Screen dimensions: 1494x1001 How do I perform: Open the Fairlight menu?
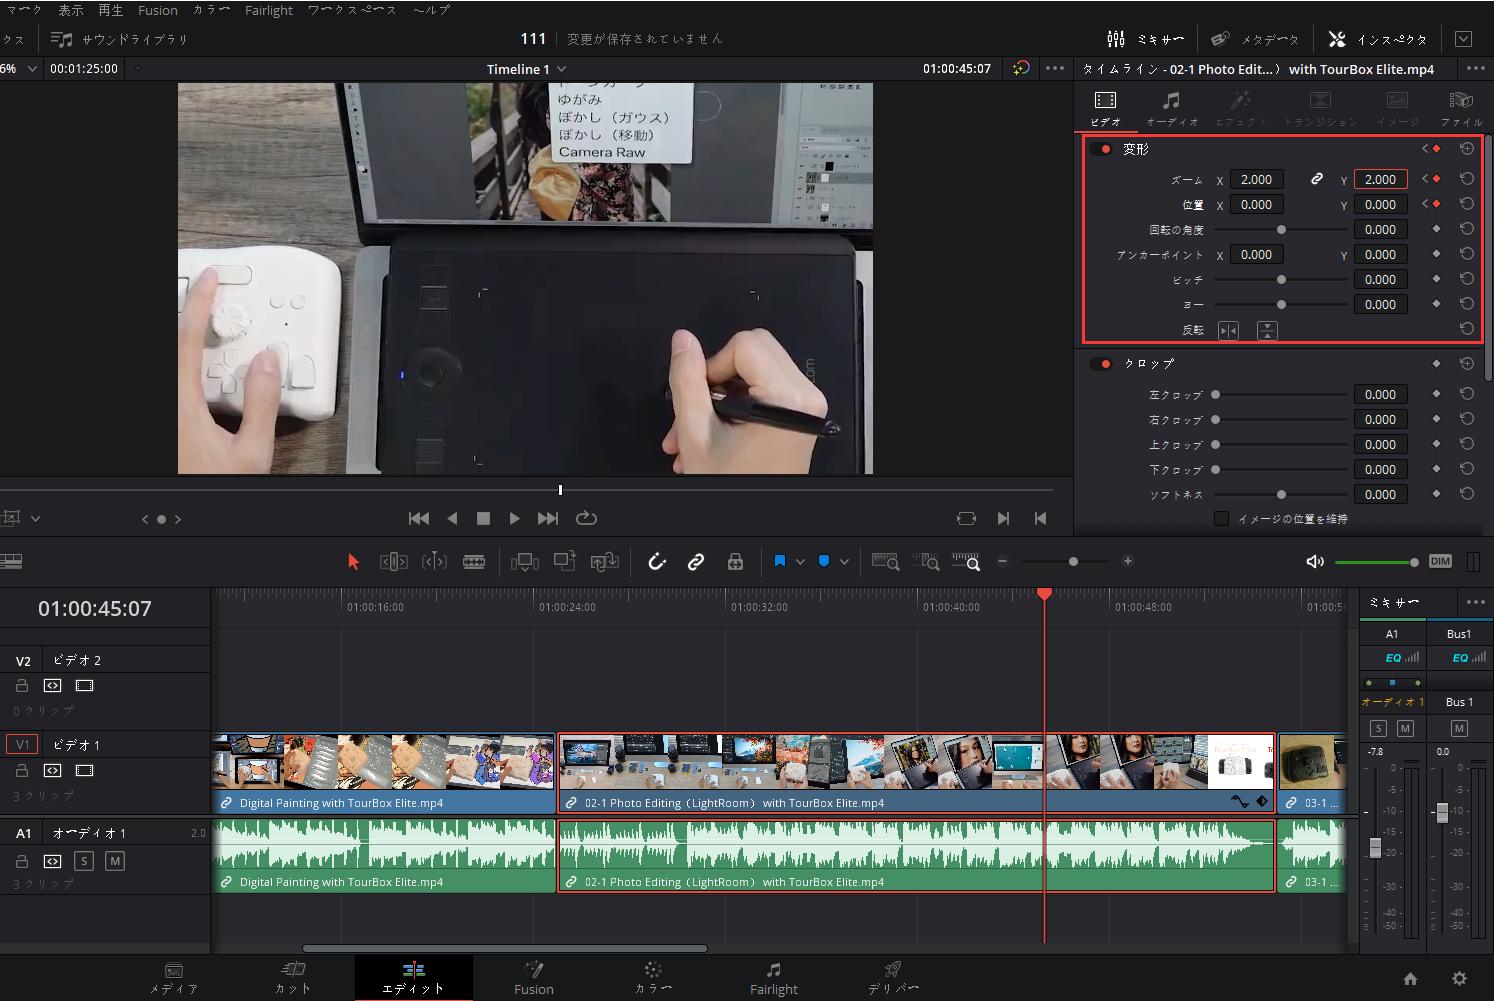[269, 10]
